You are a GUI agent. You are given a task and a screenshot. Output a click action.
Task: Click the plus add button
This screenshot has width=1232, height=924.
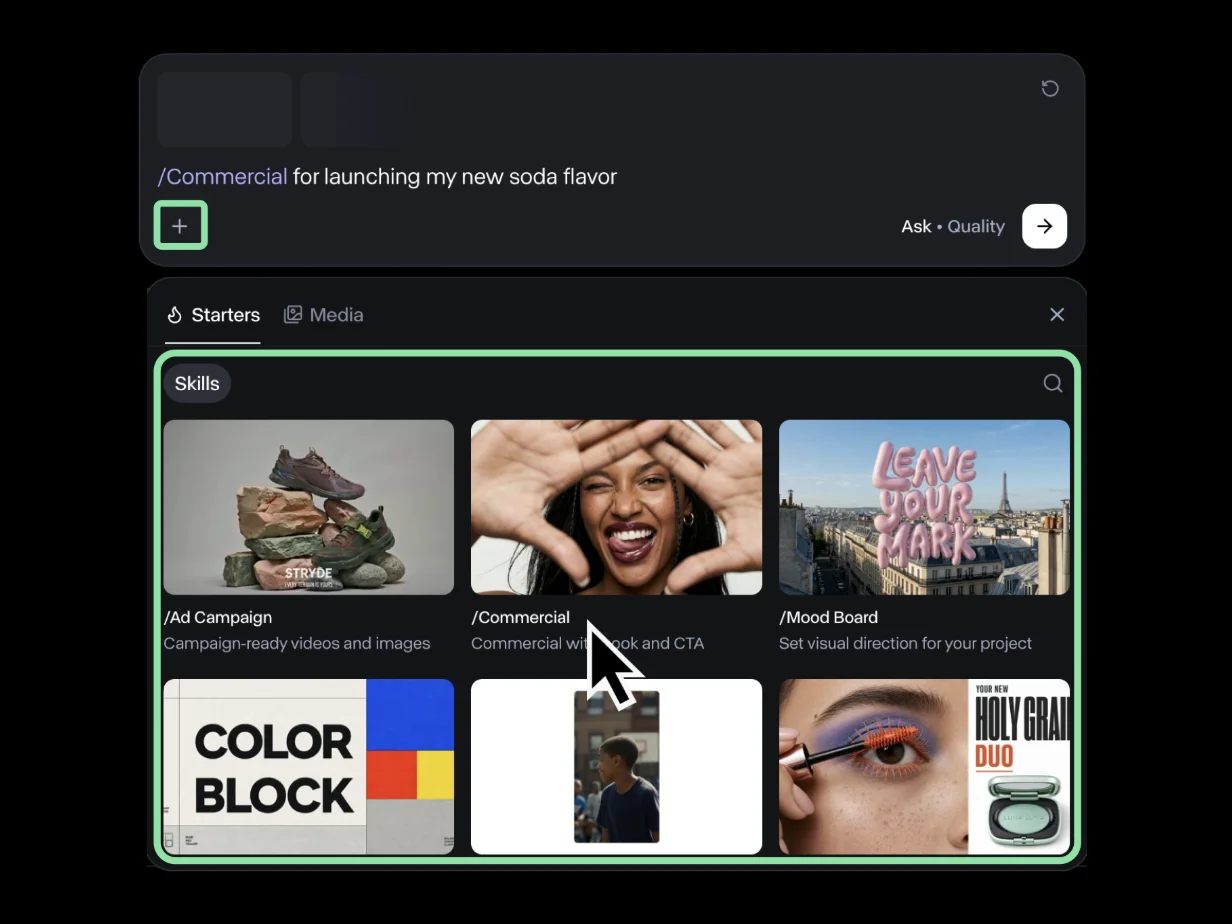(180, 226)
